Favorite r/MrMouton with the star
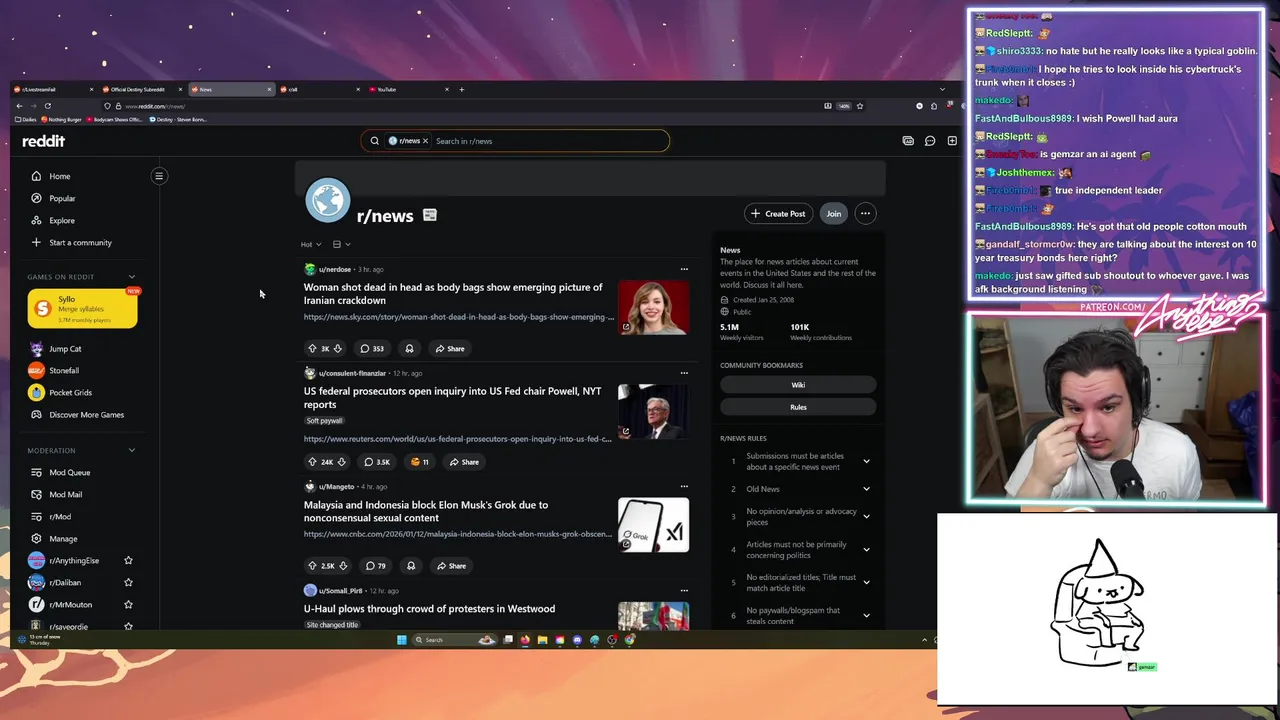 [x=128, y=604]
